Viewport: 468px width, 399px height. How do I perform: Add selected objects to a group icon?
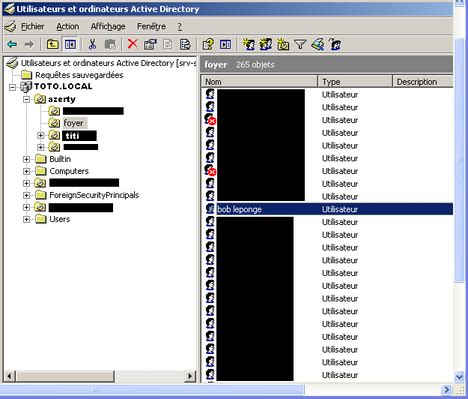click(x=335, y=44)
